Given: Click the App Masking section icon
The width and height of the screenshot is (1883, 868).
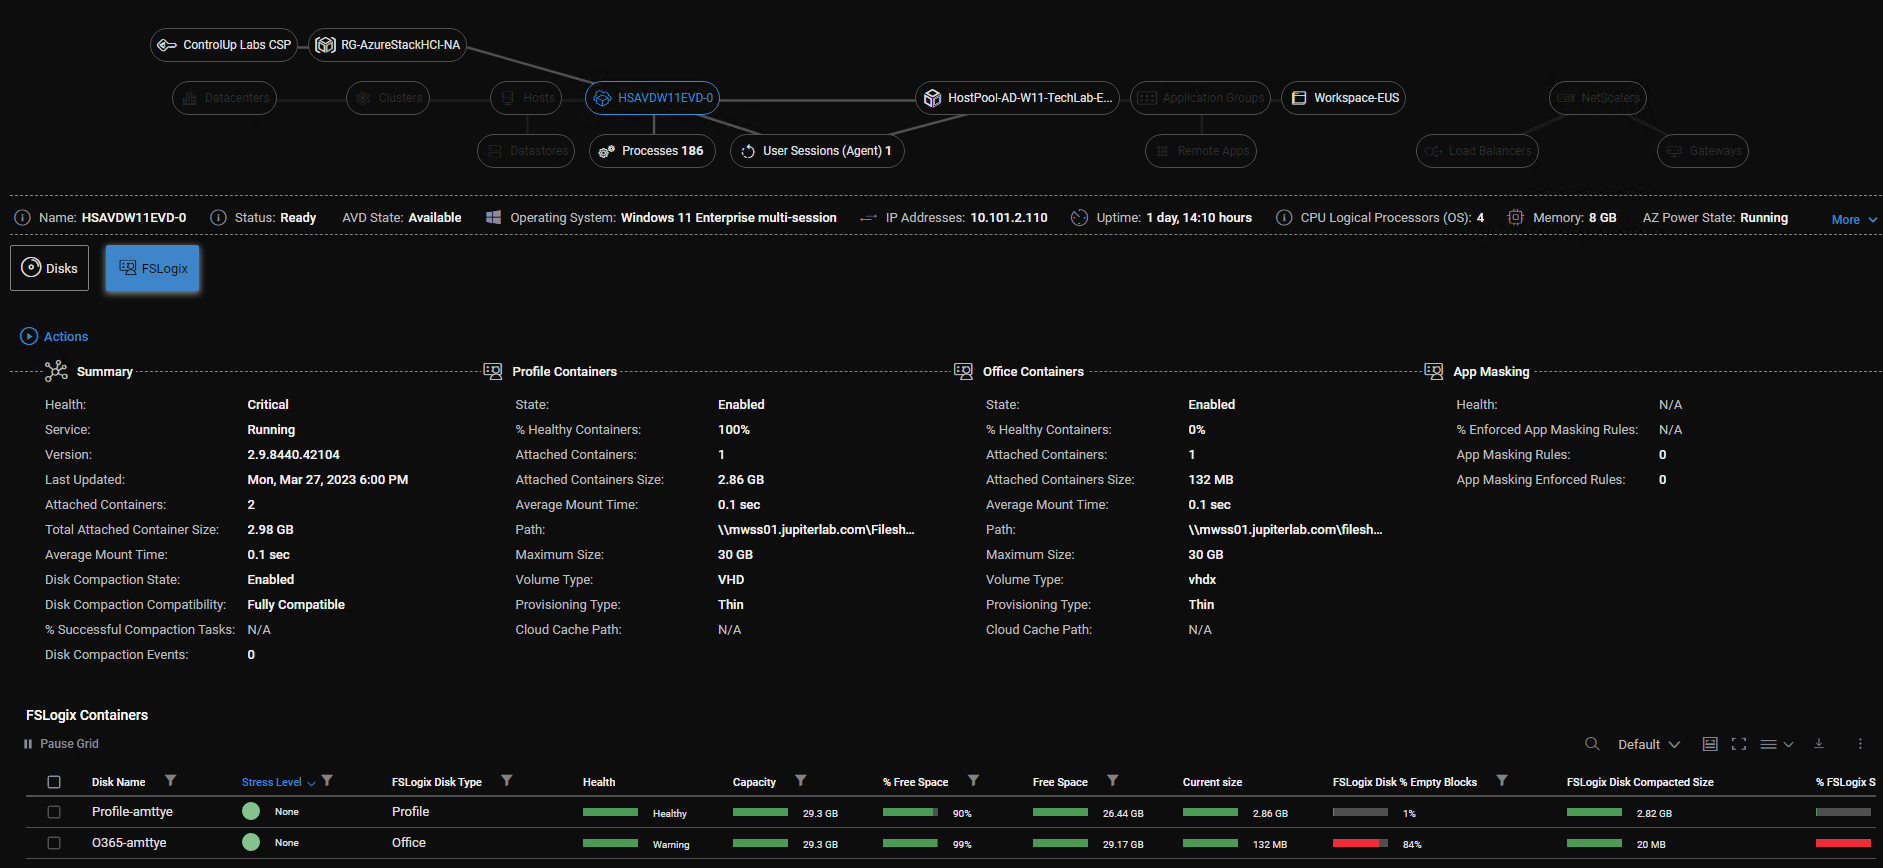Looking at the screenshot, I should point(1434,371).
